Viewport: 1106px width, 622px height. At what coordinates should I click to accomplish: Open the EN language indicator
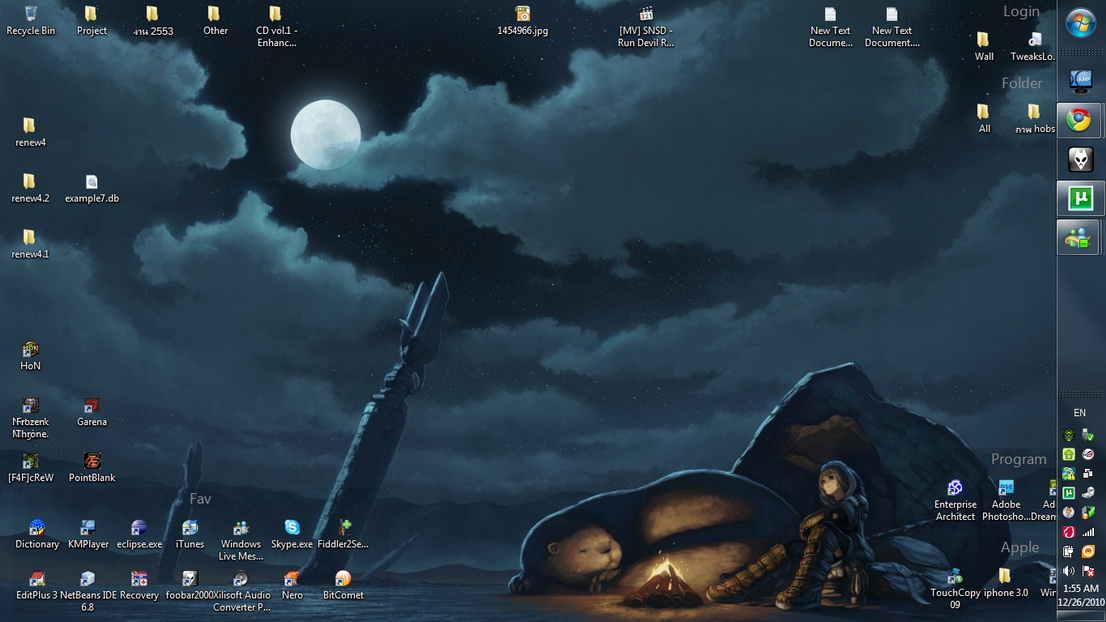click(x=1080, y=413)
